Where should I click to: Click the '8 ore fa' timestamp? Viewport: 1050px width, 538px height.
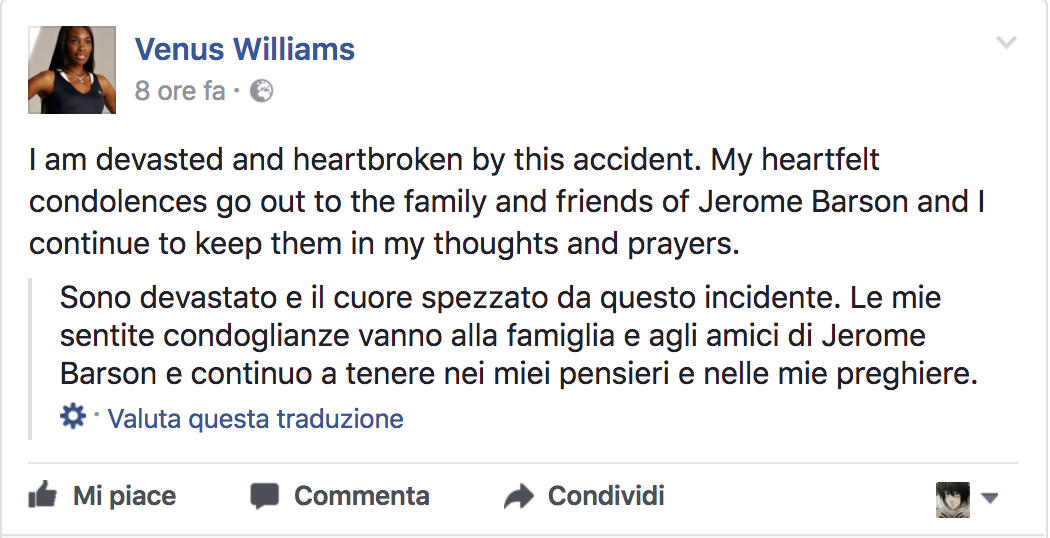pos(180,92)
